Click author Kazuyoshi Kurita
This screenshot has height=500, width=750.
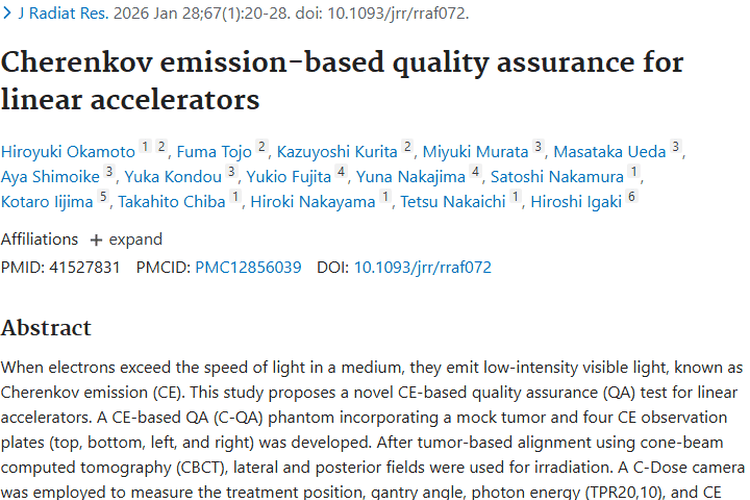pos(338,152)
